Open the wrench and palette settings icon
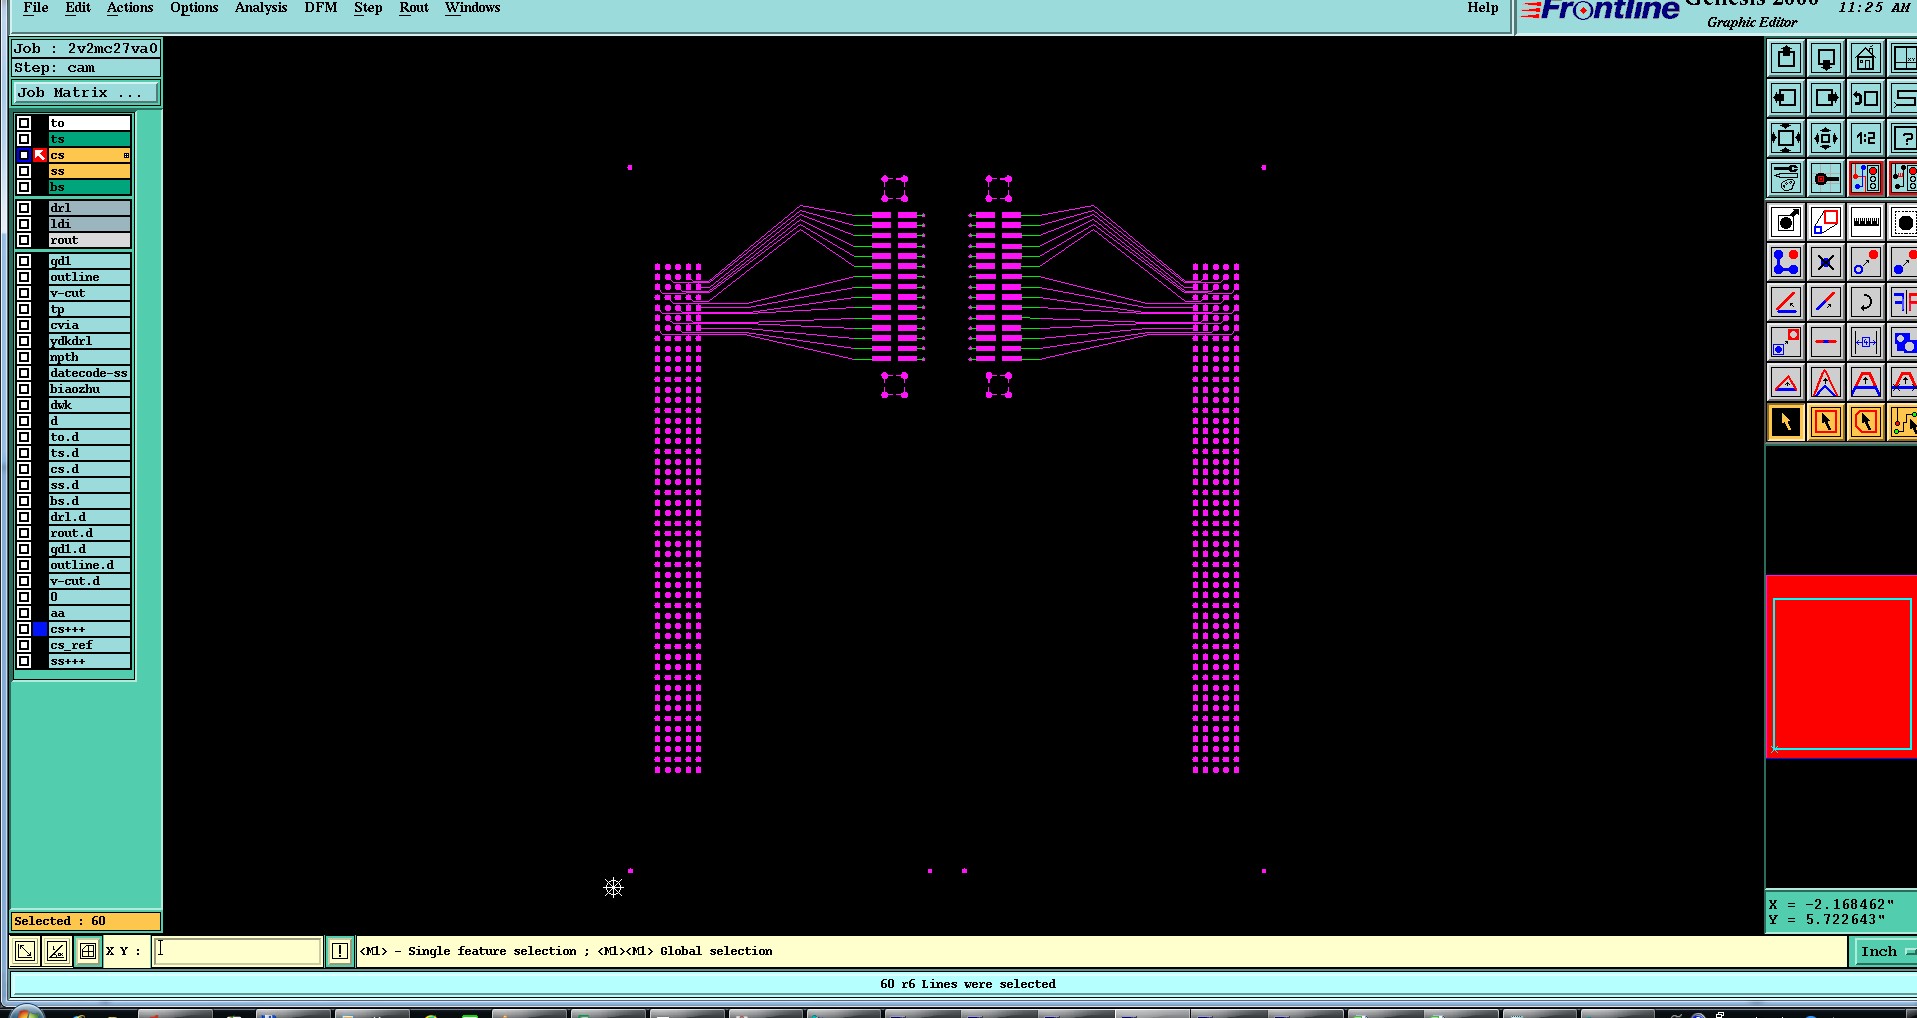1917x1018 pixels. (x=1786, y=179)
